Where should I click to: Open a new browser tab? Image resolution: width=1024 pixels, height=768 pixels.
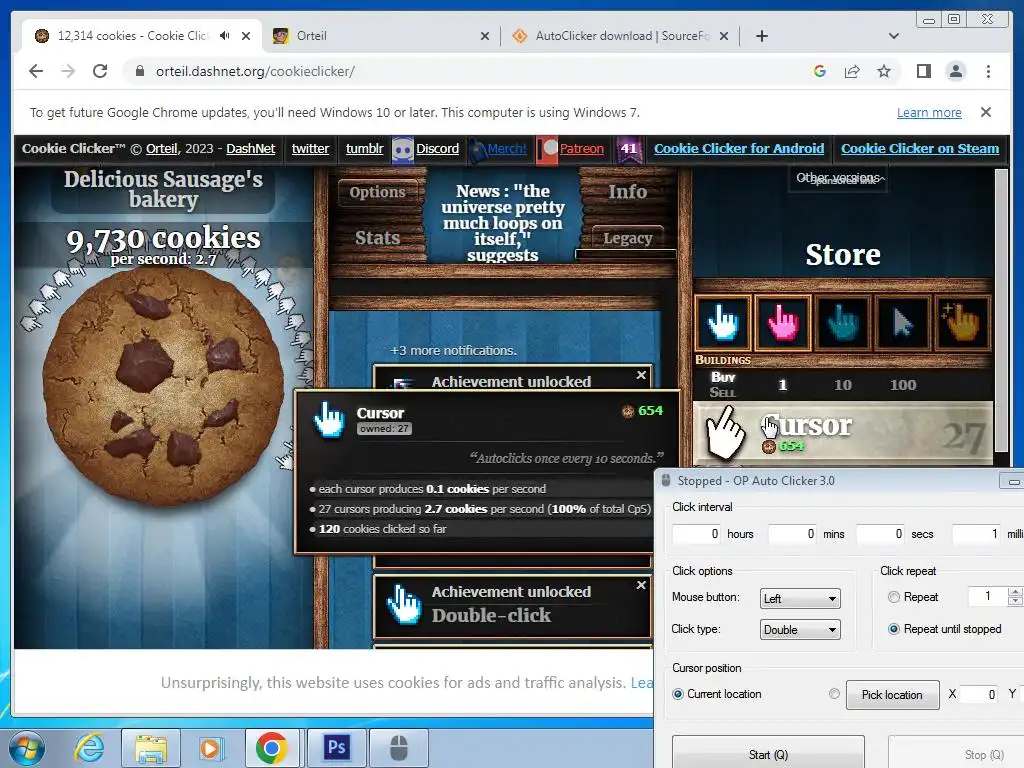click(x=761, y=36)
